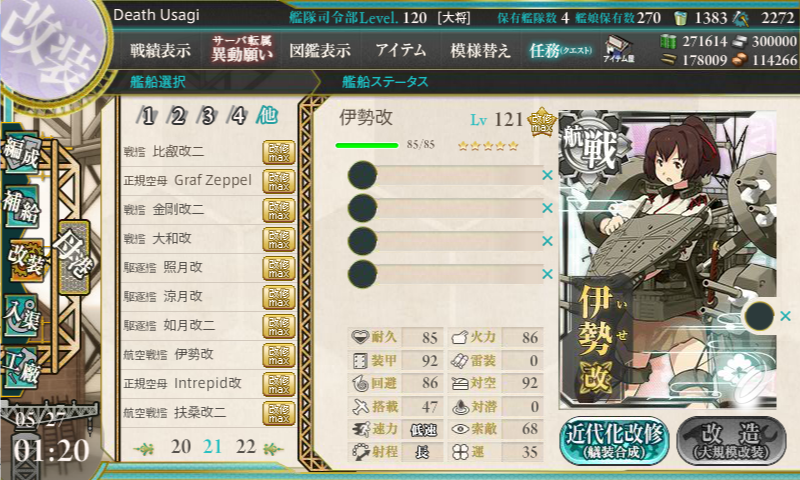Return to 母港 home port icon

[x=74, y=257]
